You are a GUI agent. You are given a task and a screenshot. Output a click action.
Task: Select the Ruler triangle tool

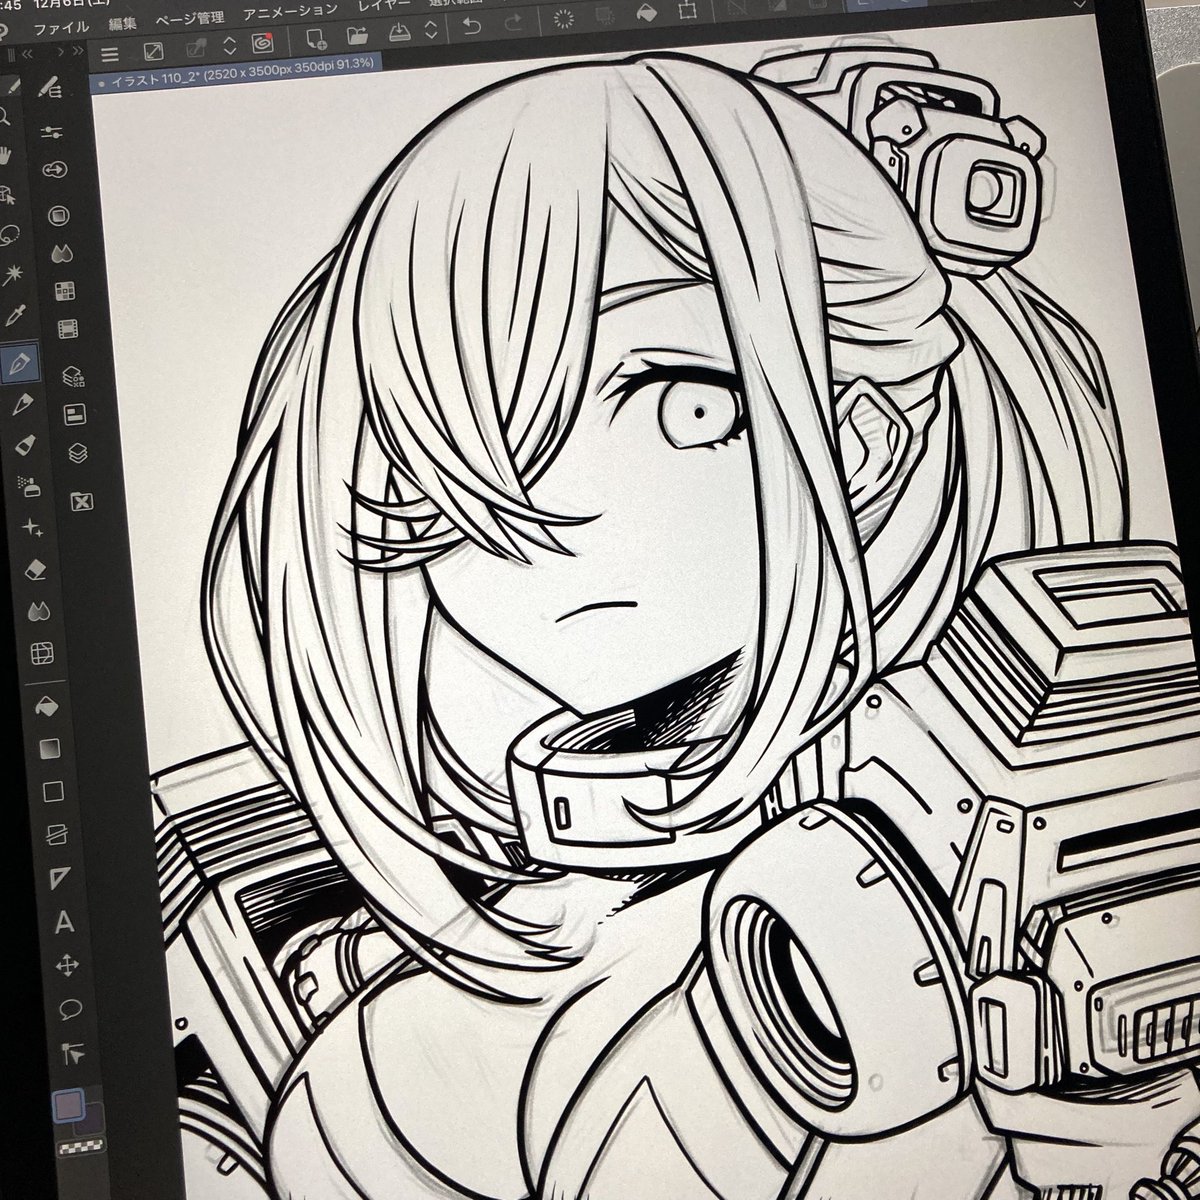click(x=59, y=878)
